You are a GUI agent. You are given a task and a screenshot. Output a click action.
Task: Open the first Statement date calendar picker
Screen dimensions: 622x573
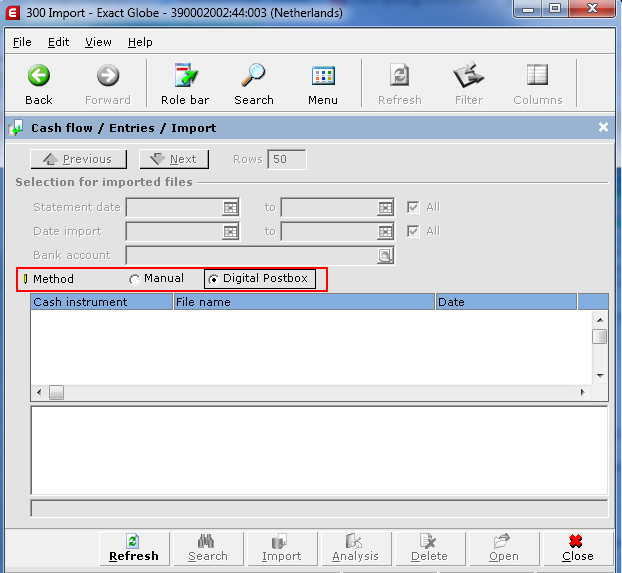230,208
